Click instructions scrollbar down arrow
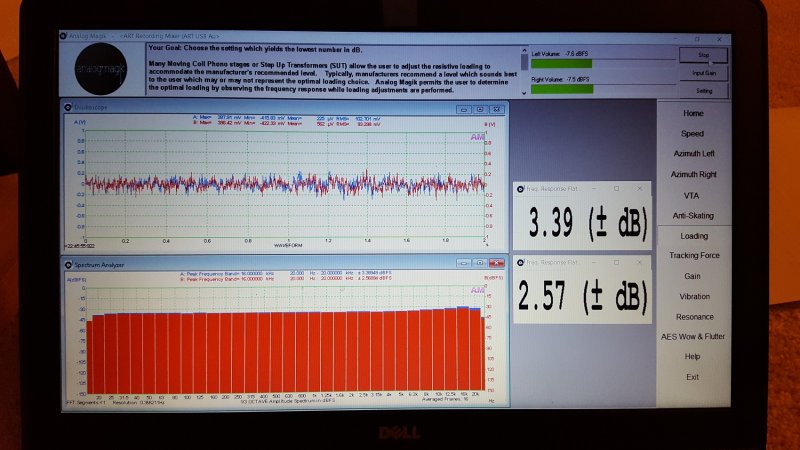The image size is (800, 450). 524,93
